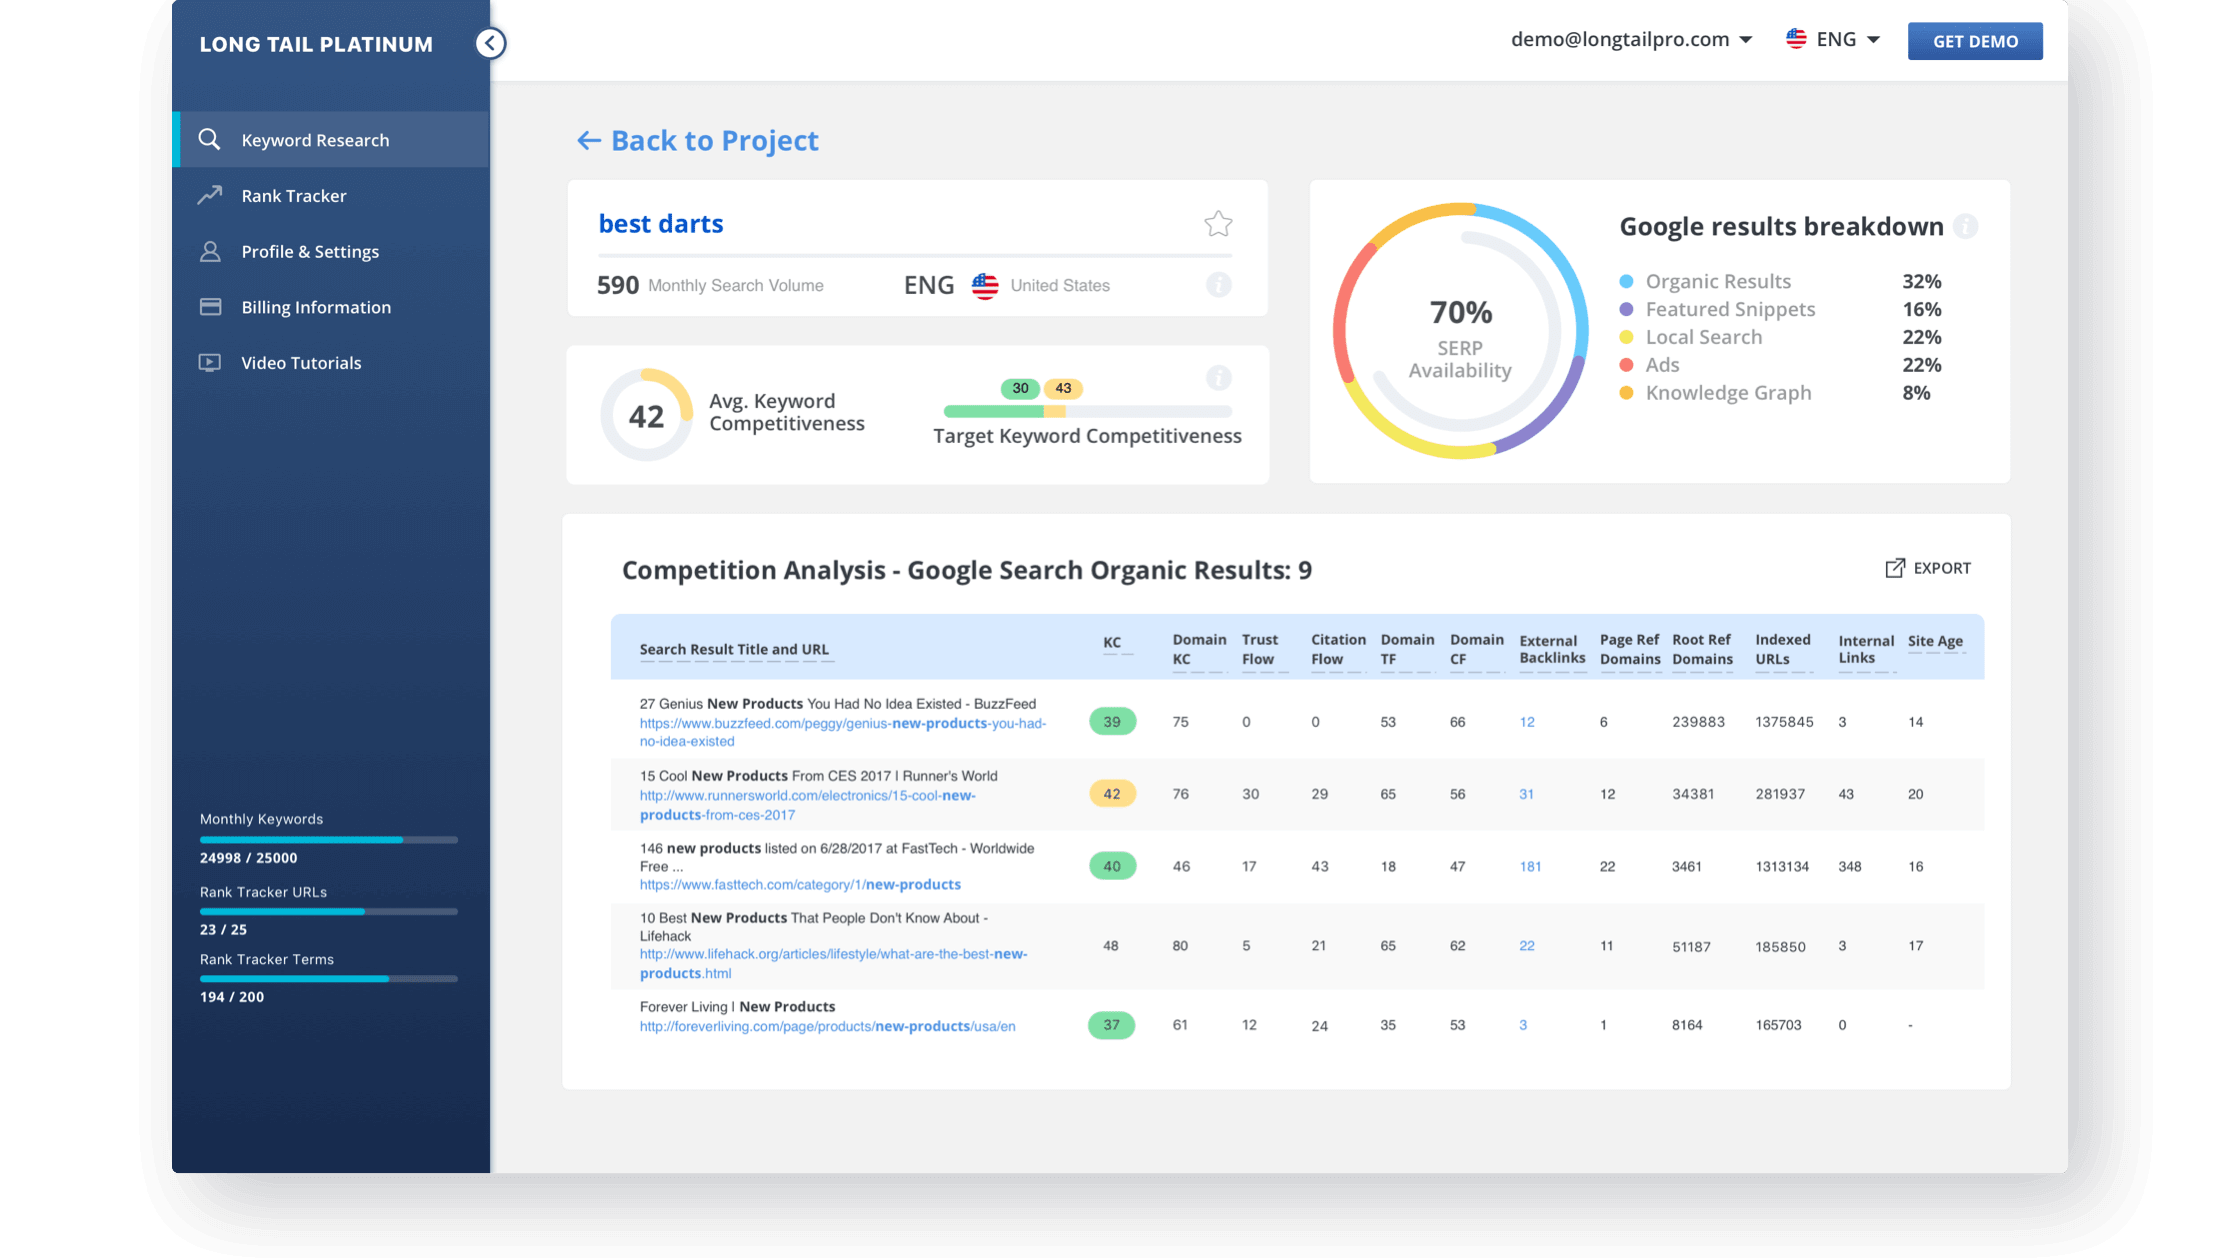
Task: Click the Billing Information sidebar icon
Action: (x=211, y=306)
